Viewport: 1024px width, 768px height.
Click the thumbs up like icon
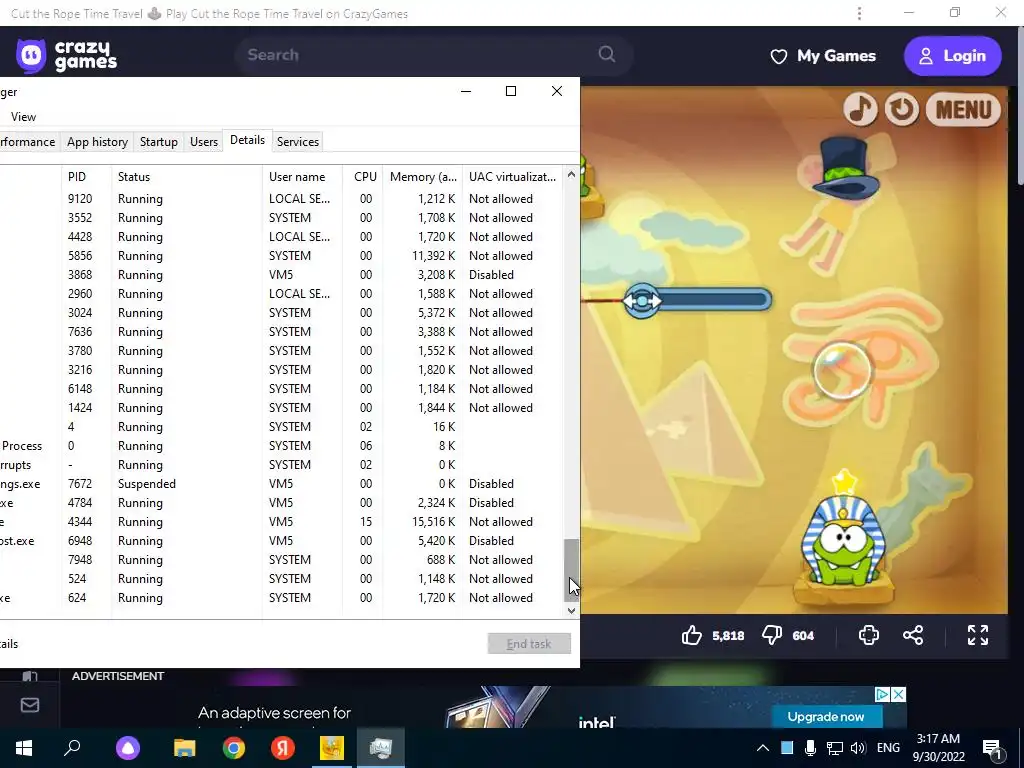click(692, 635)
